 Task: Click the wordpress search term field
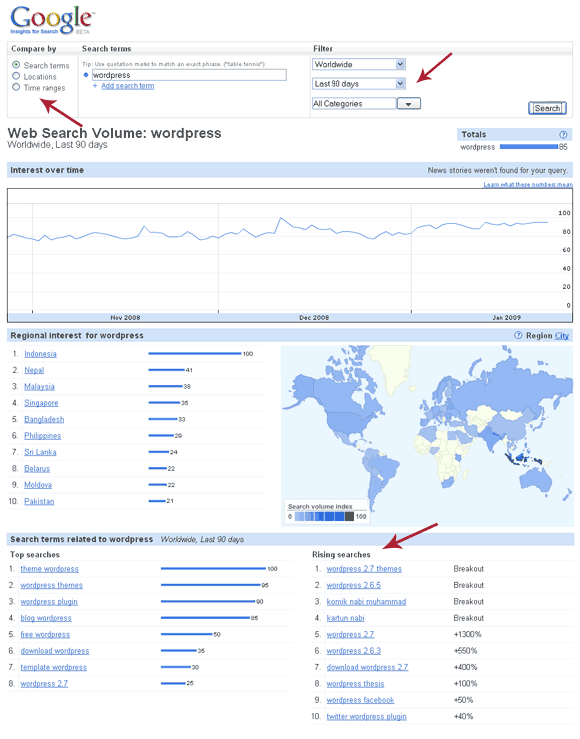point(189,75)
